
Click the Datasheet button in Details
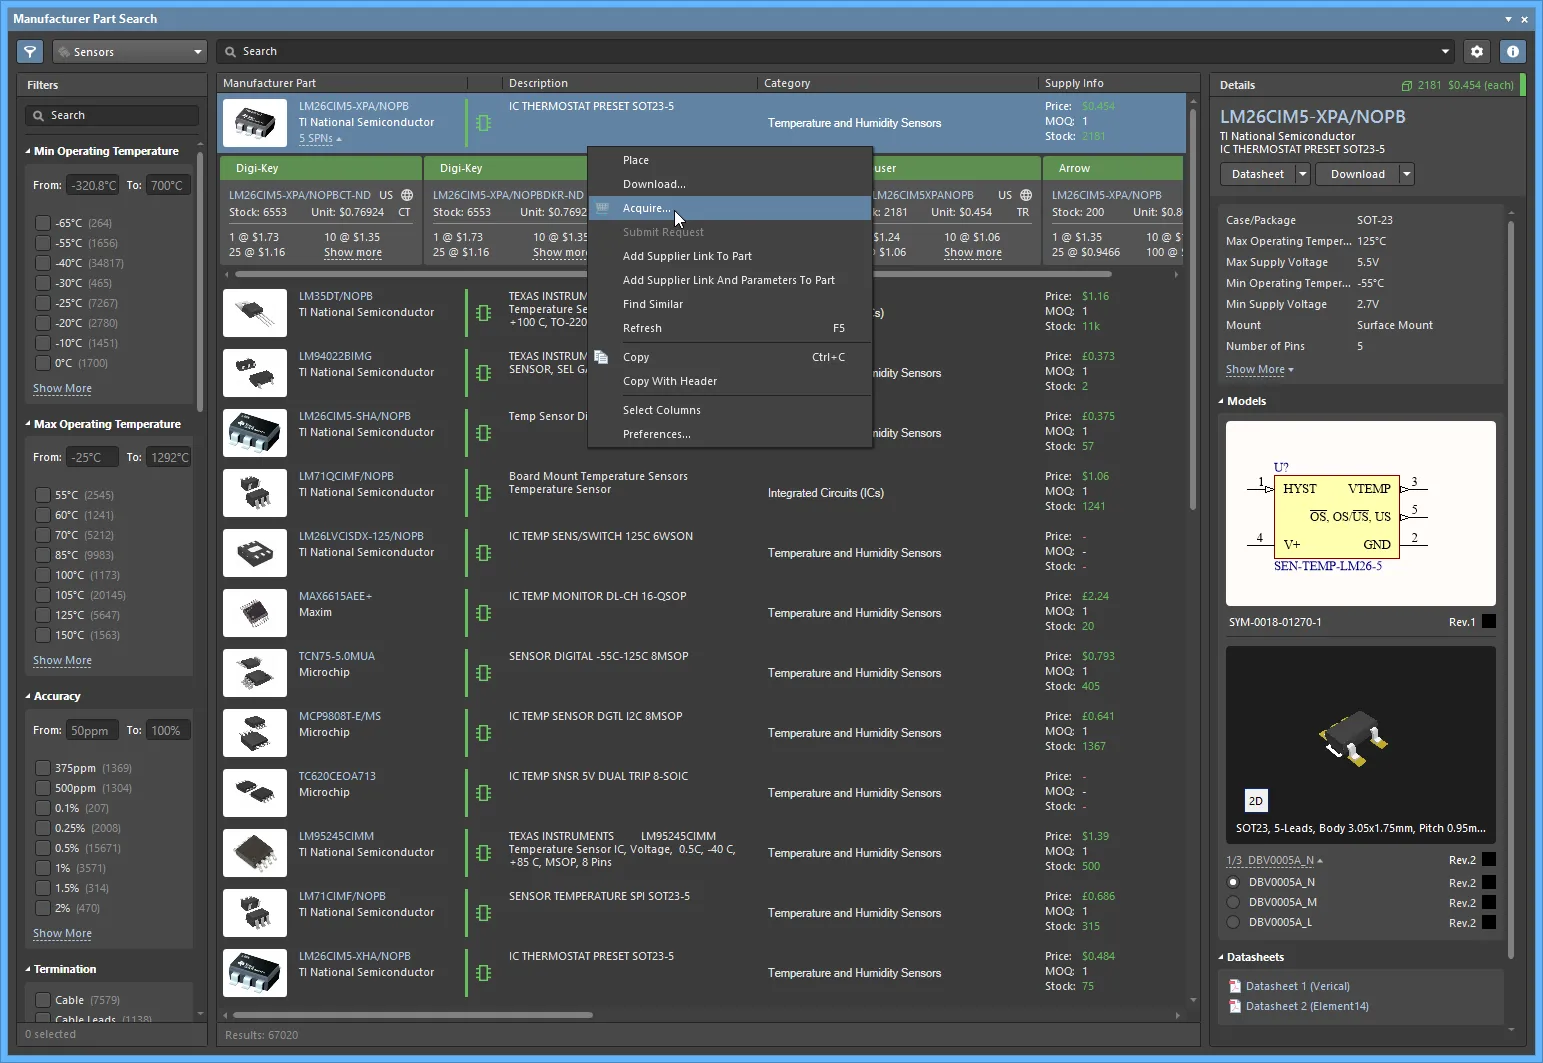(1258, 174)
